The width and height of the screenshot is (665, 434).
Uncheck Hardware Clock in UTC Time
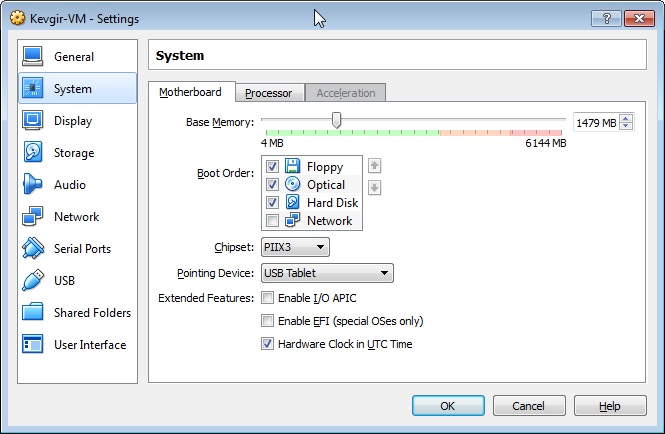coord(267,344)
